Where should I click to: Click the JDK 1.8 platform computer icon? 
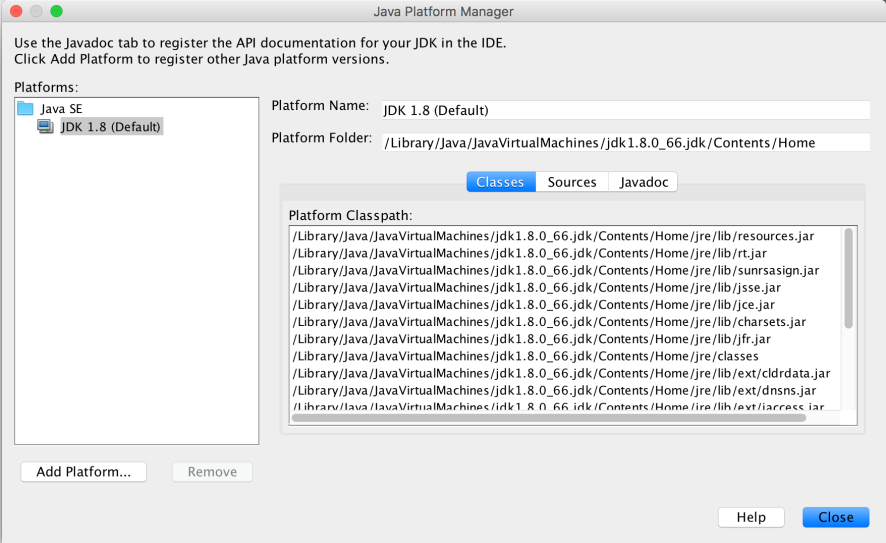point(45,126)
